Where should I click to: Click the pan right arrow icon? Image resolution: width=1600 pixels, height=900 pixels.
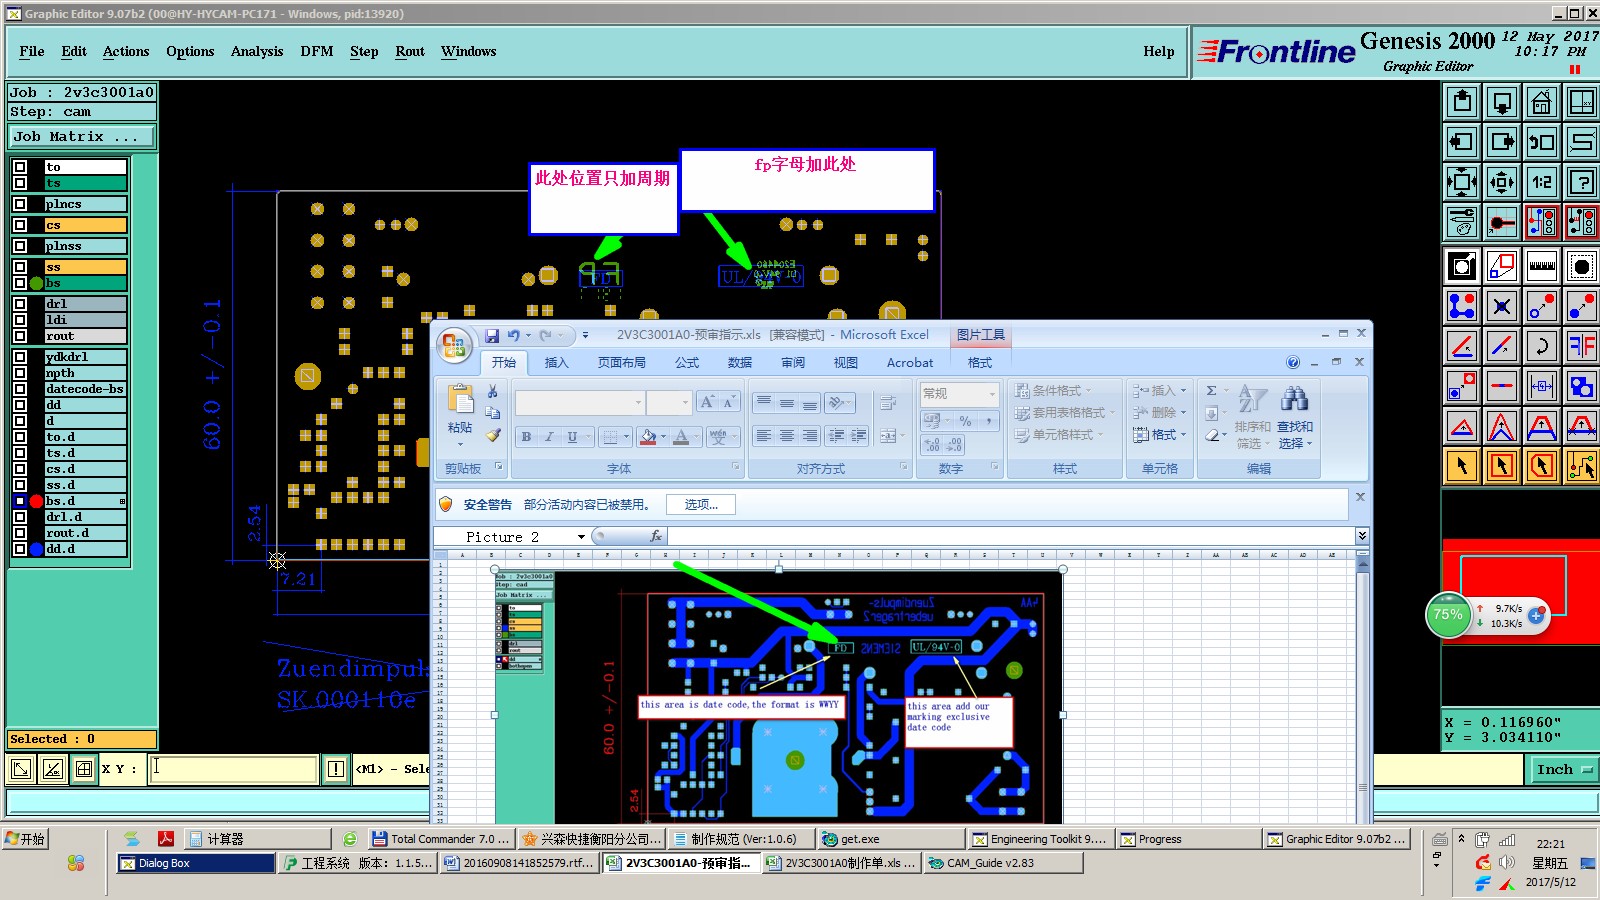1502,142
